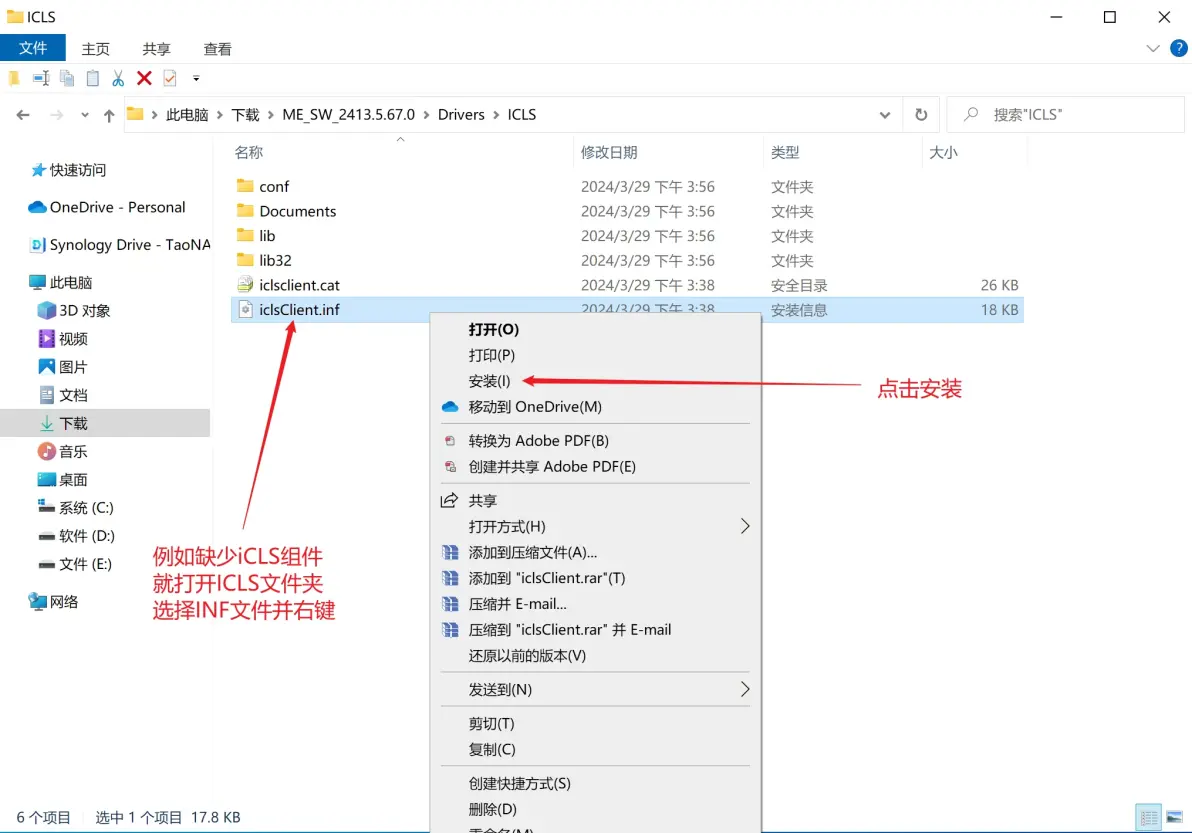Click the 修改日期 column header
The height and width of the screenshot is (833, 1192).
point(609,152)
